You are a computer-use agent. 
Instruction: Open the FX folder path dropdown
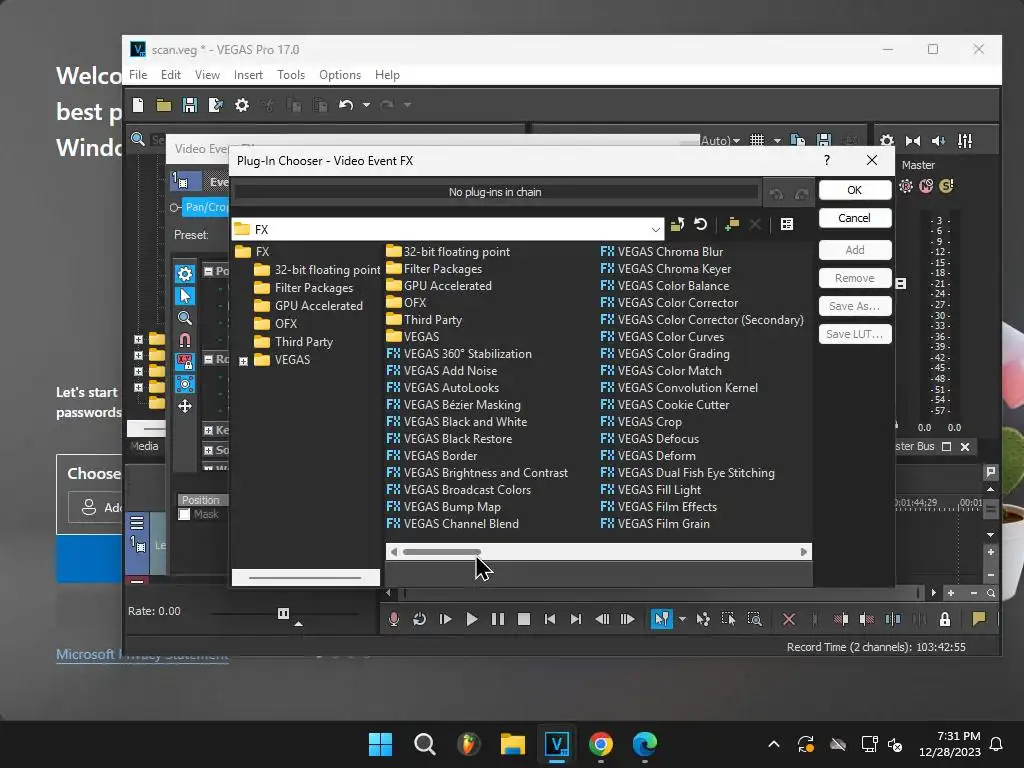[x=655, y=229]
